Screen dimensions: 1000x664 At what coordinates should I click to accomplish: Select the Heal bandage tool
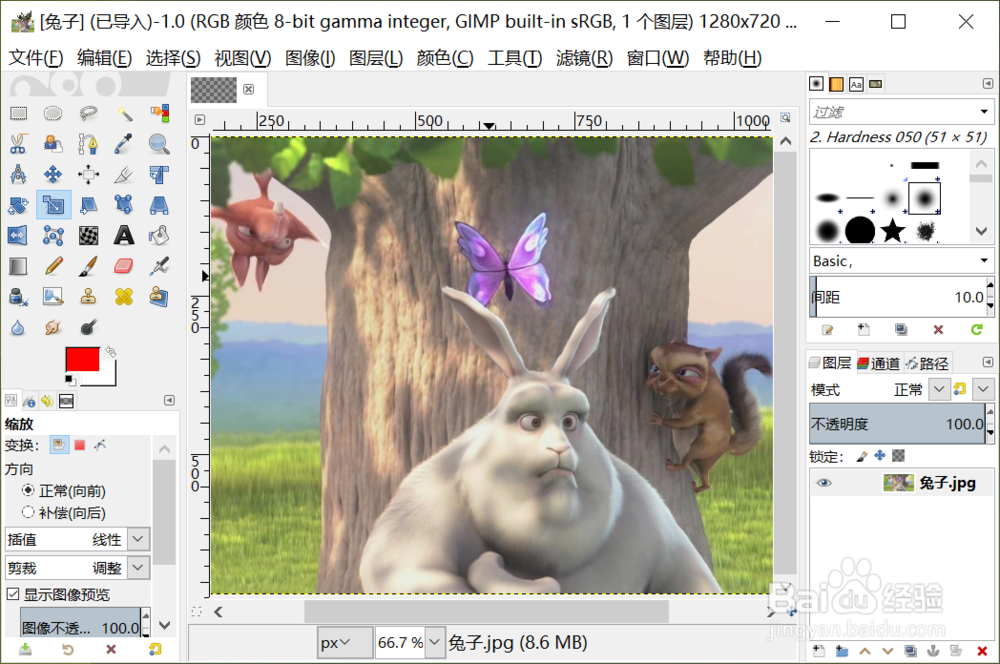(124, 297)
